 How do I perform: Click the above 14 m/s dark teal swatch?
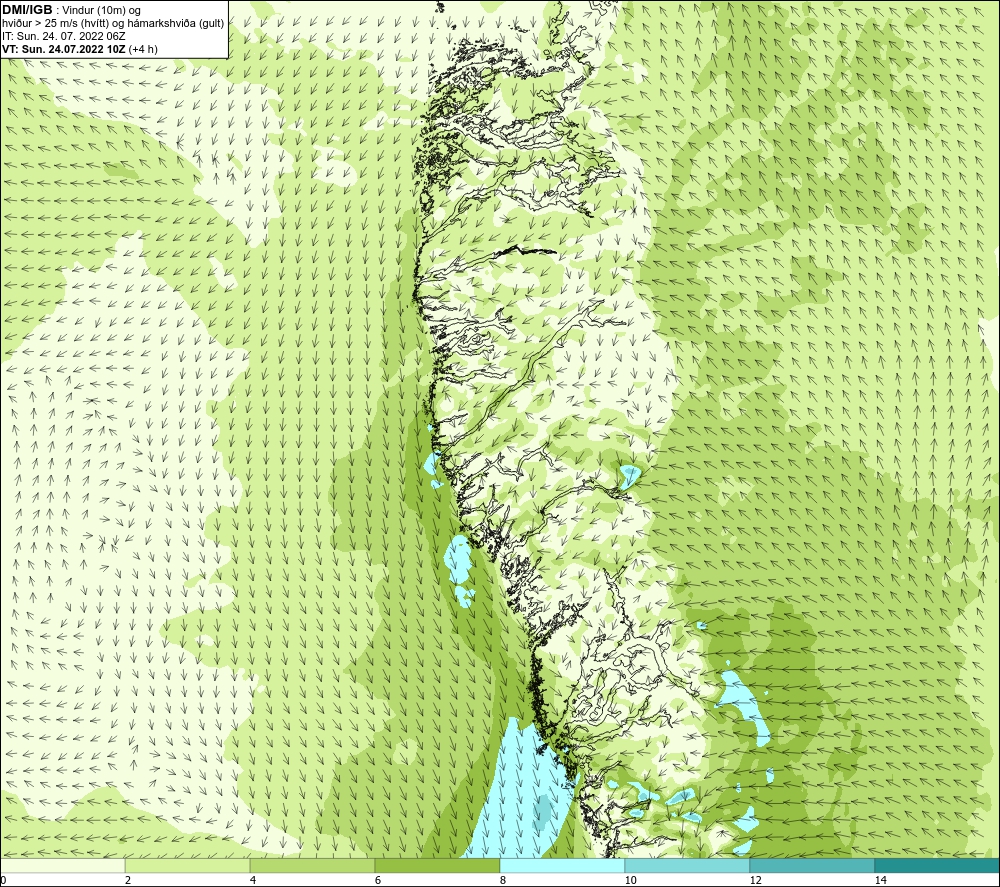(938, 866)
